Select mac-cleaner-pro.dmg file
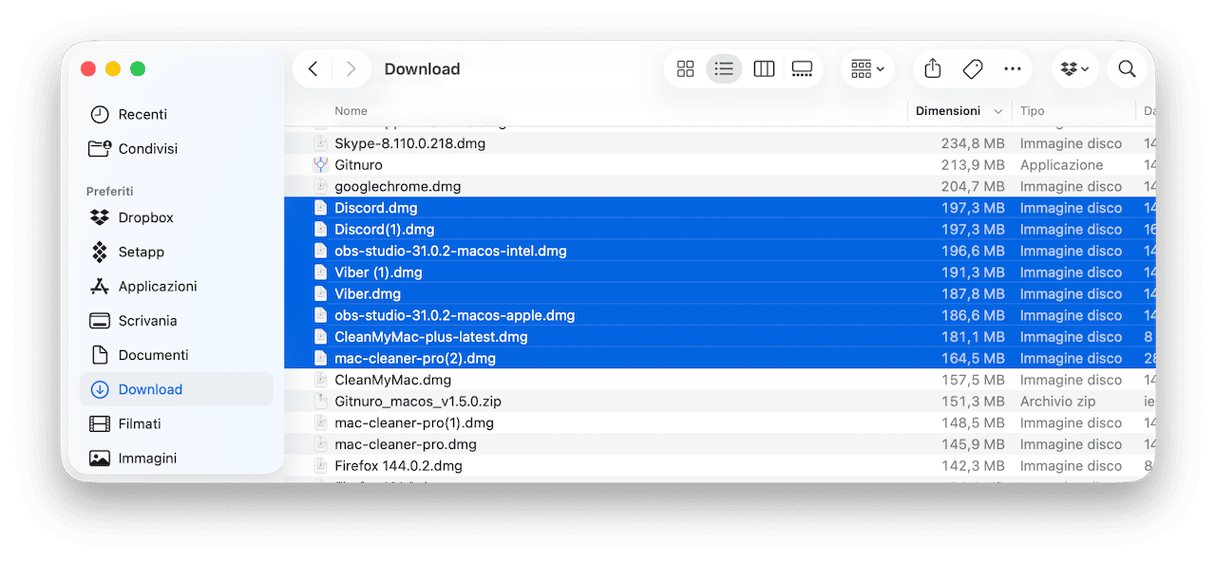This screenshot has height=562, width=1216. 719,444
